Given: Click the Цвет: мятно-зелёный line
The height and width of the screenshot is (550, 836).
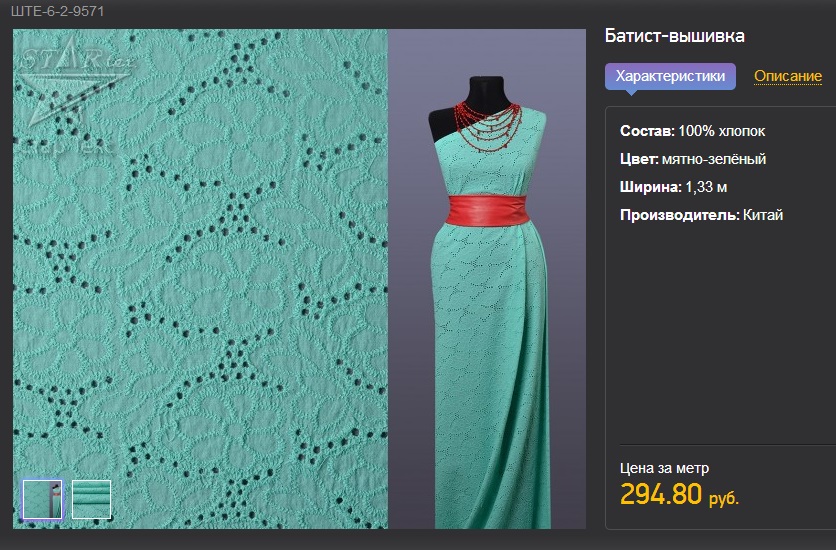Looking at the screenshot, I should coord(692,159).
